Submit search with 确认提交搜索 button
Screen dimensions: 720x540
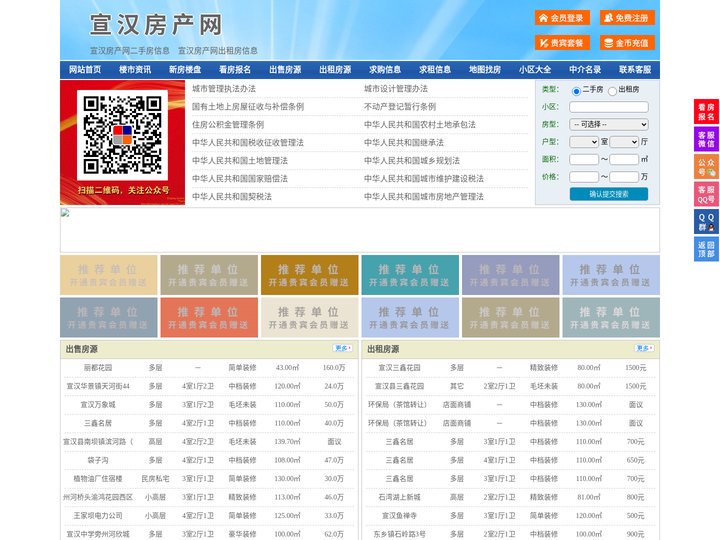point(609,194)
